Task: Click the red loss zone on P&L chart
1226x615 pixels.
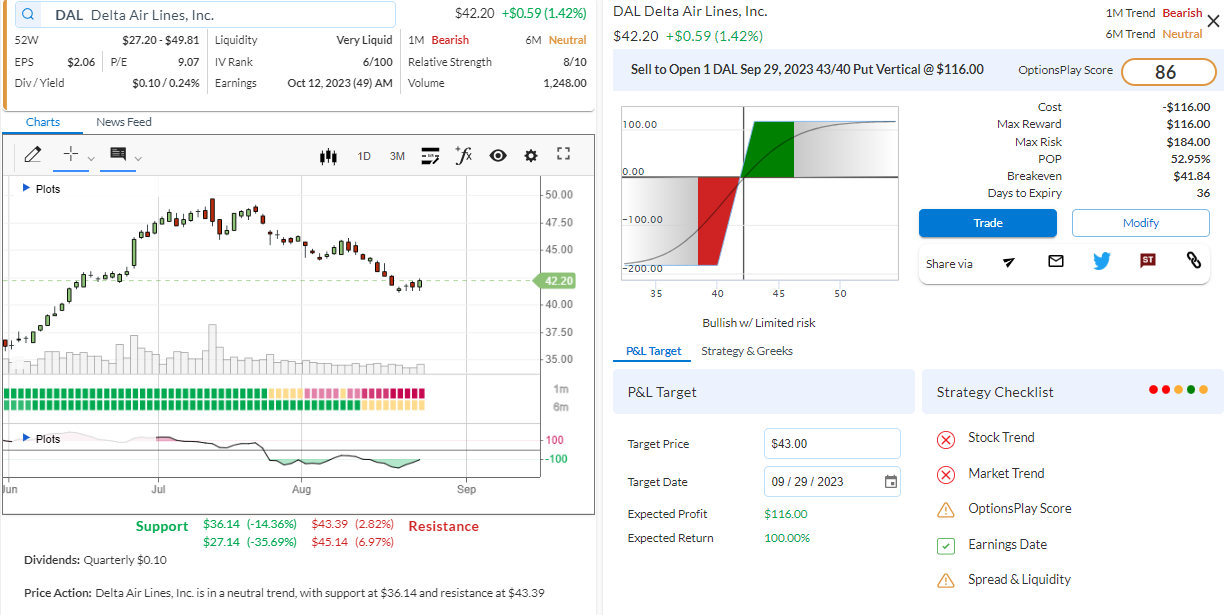Action: click(716, 221)
